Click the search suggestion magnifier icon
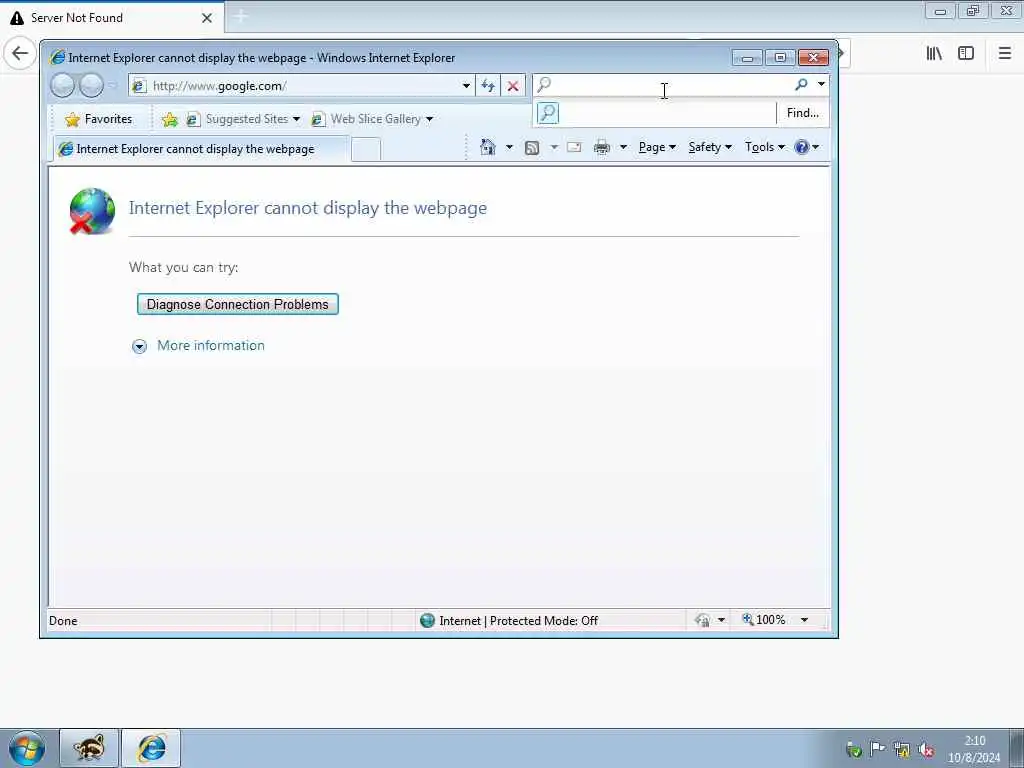The width and height of the screenshot is (1024, 768). click(548, 113)
